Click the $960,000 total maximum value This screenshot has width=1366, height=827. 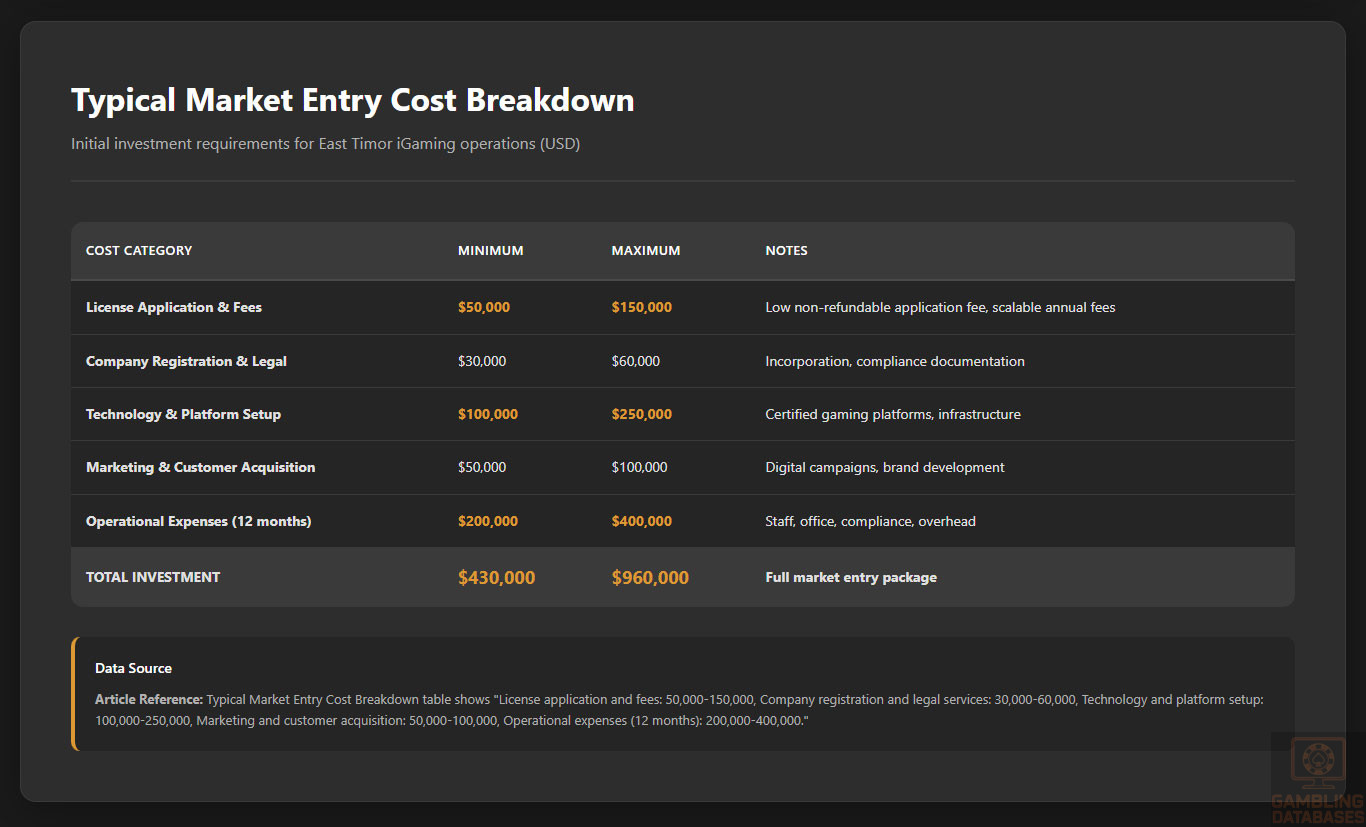pos(650,577)
